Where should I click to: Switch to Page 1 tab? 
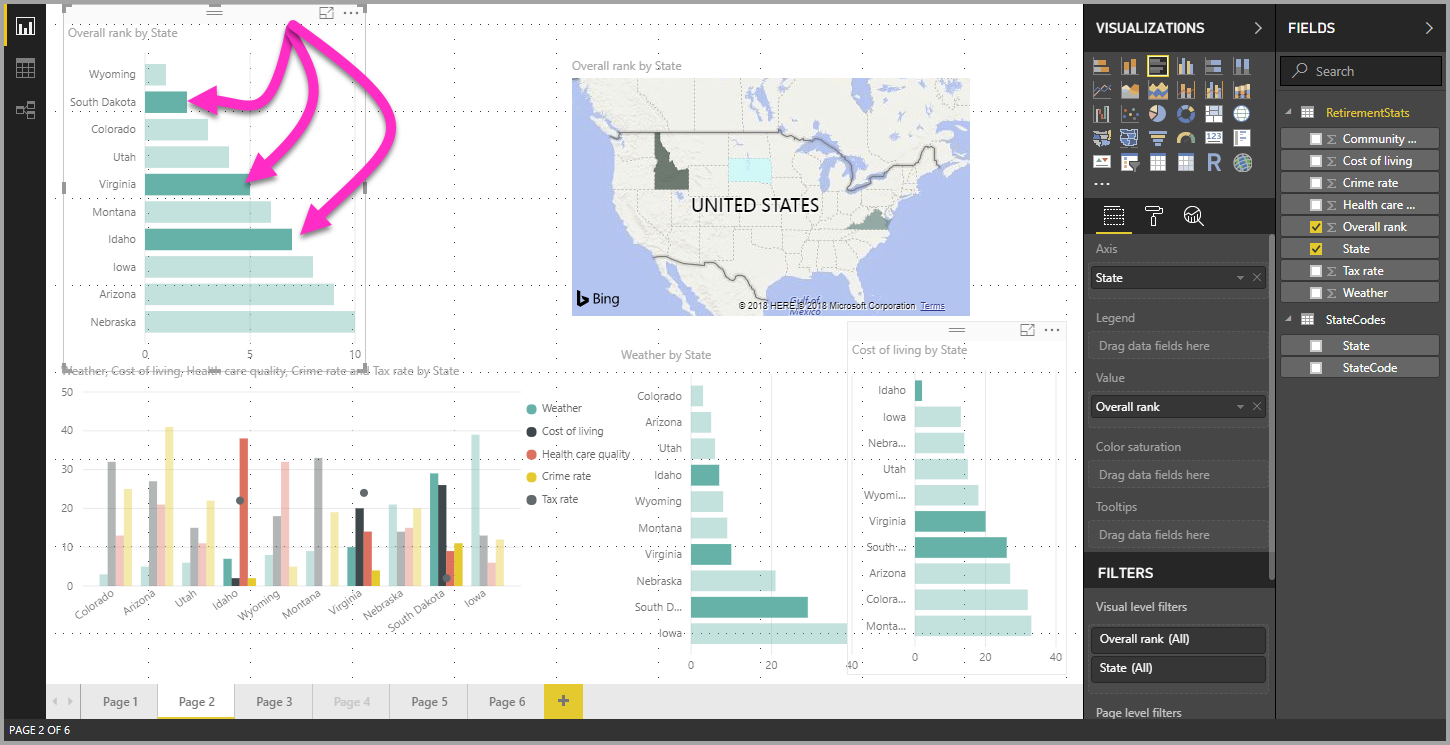pos(120,702)
